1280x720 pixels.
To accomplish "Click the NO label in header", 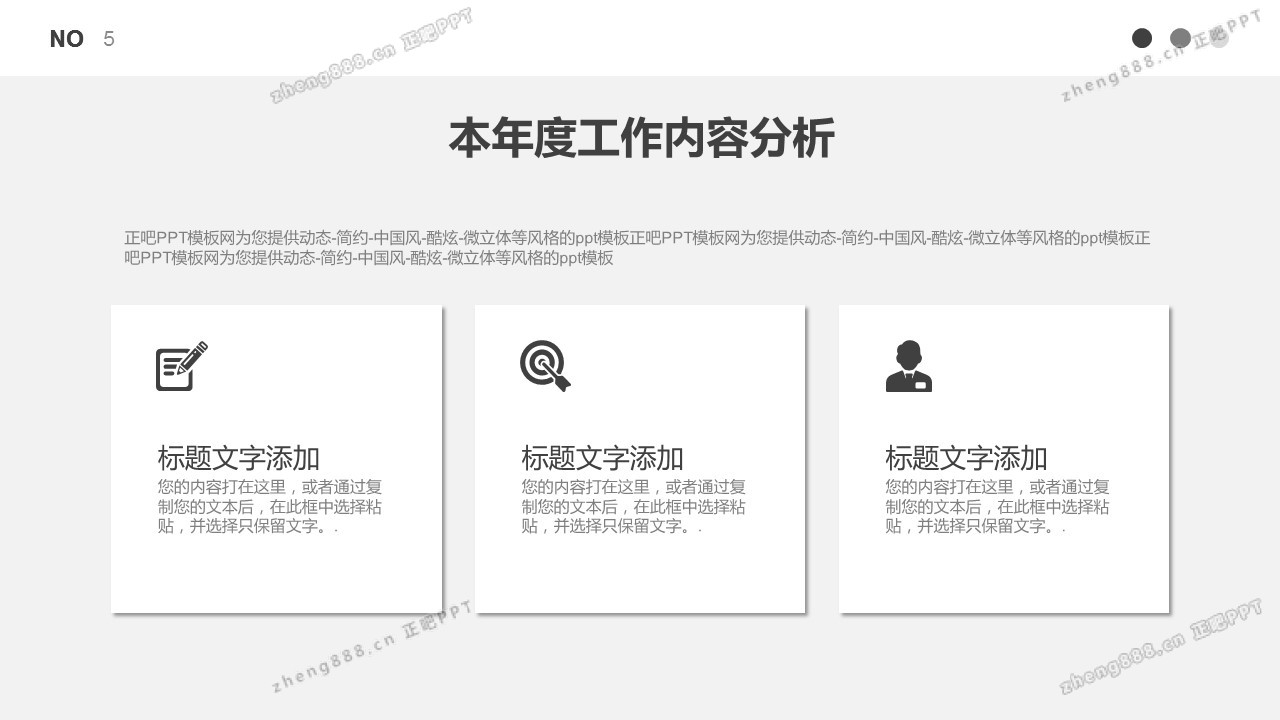I will [67, 39].
